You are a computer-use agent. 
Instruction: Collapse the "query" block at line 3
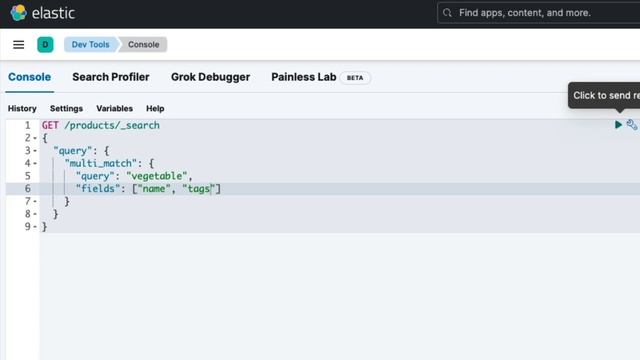point(35,151)
